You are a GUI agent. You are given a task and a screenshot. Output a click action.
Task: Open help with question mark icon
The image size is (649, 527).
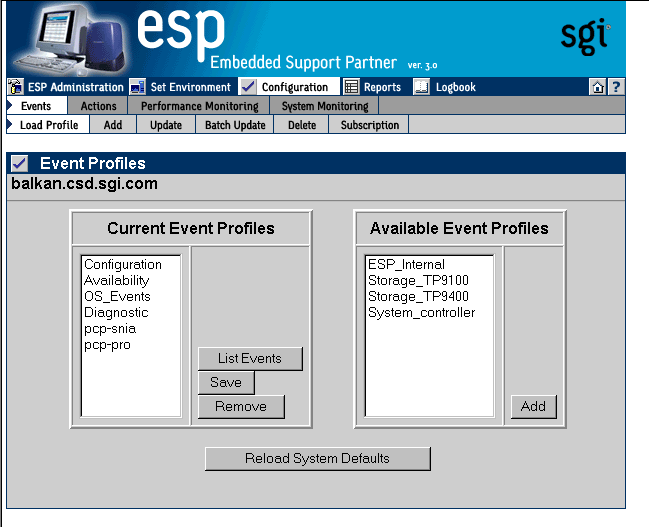click(x=616, y=87)
